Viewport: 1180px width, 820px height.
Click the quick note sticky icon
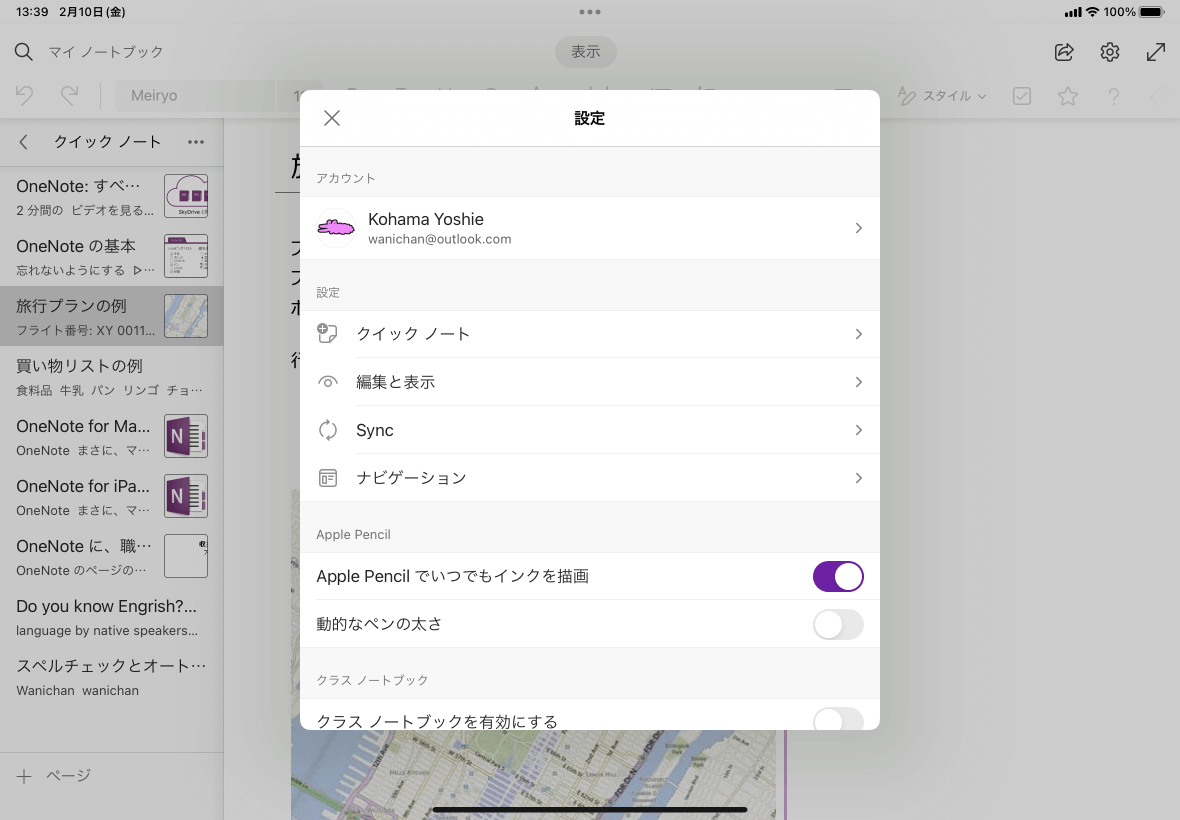(327, 333)
